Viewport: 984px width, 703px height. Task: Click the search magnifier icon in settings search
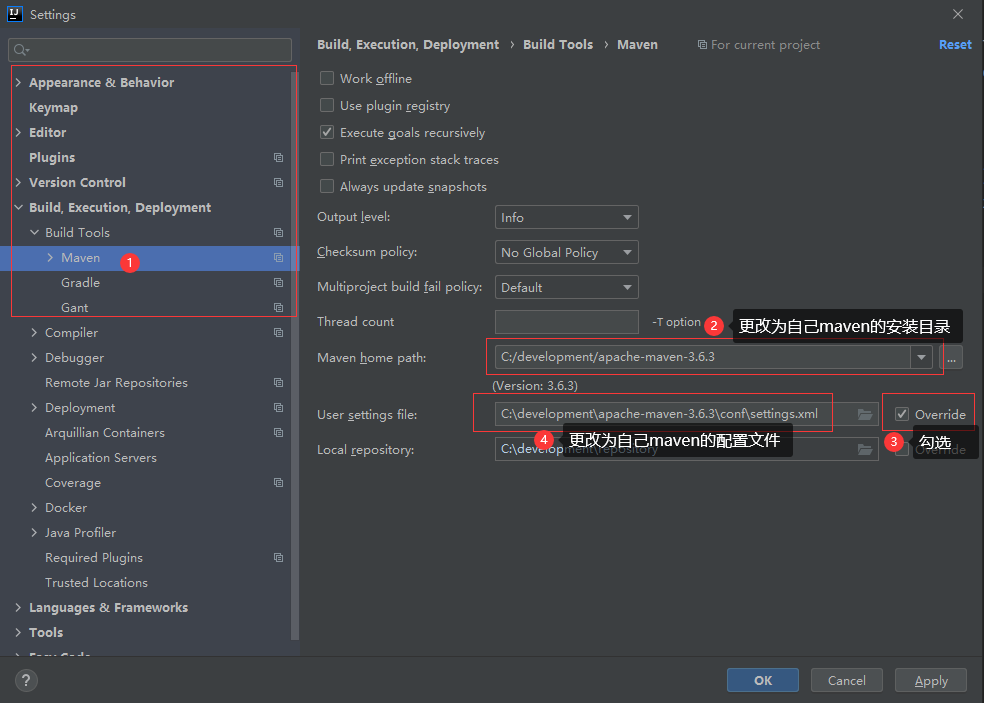(x=21, y=50)
